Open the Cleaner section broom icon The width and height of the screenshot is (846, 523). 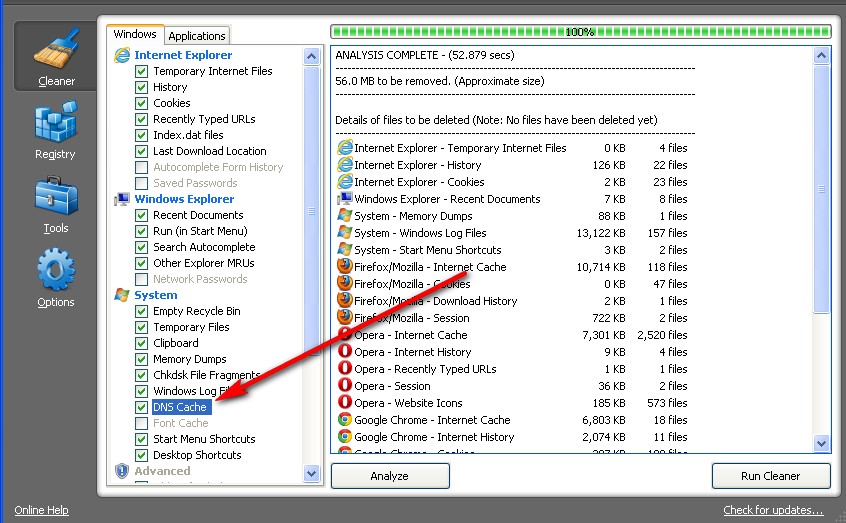coord(56,49)
